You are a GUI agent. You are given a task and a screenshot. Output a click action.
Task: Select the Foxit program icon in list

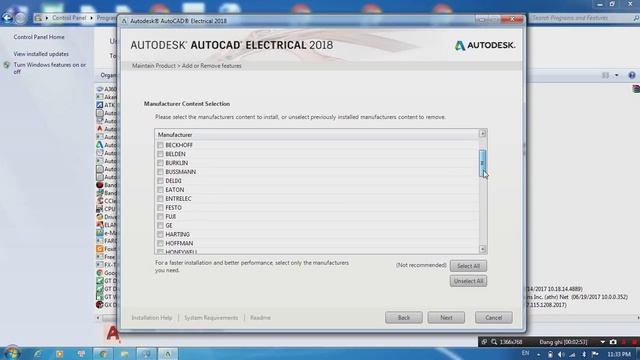[x=100, y=249]
